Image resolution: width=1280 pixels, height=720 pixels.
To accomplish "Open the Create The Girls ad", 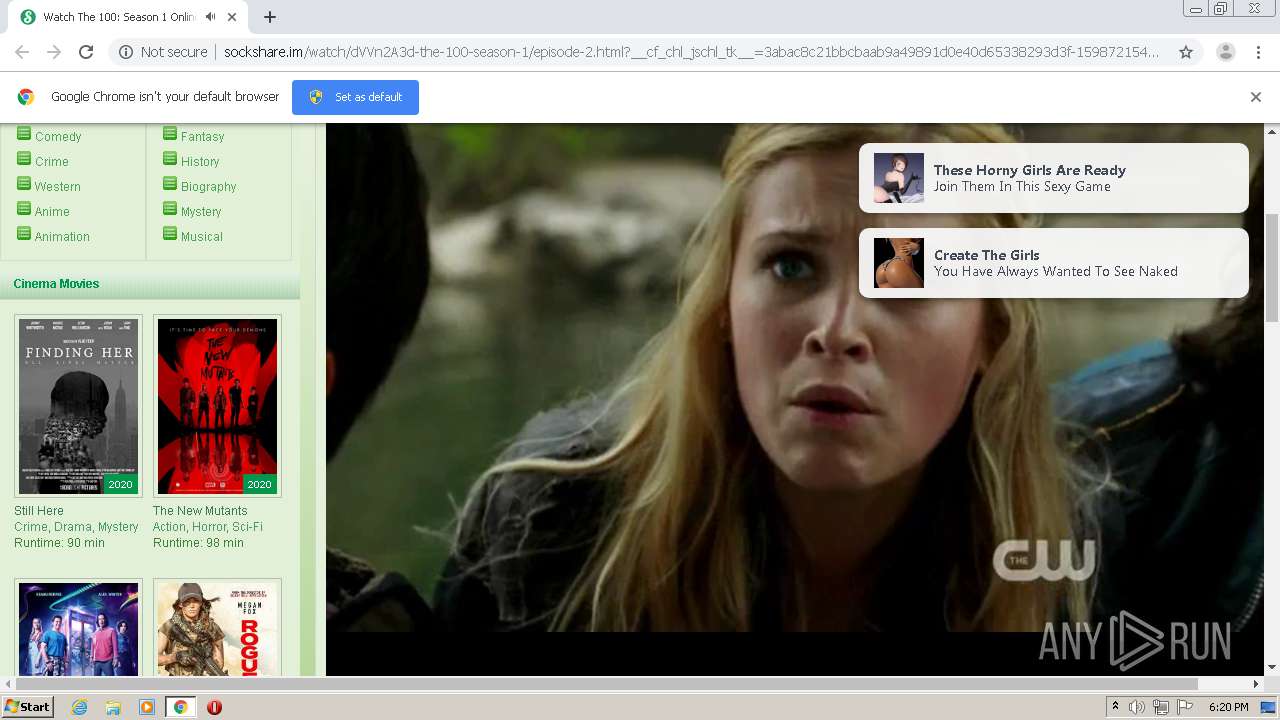I will (1054, 263).
